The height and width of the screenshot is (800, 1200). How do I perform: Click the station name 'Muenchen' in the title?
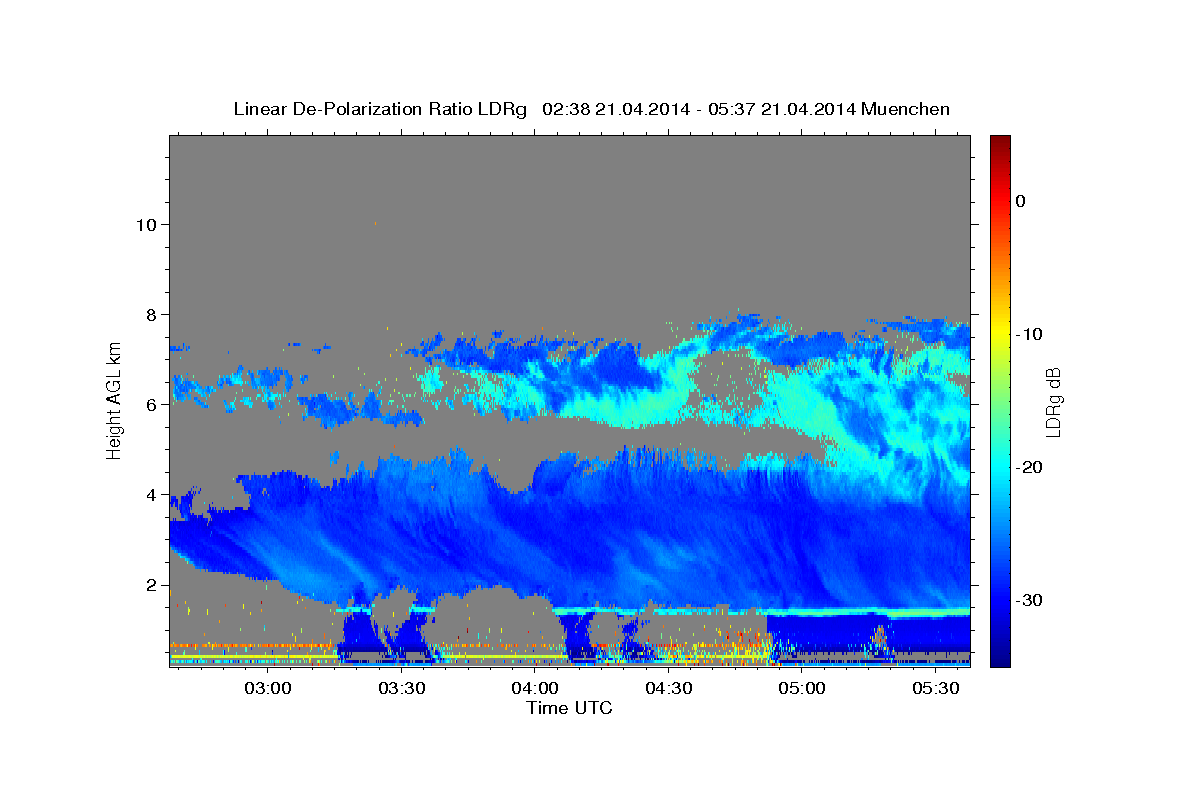click(x=905, y=109)
